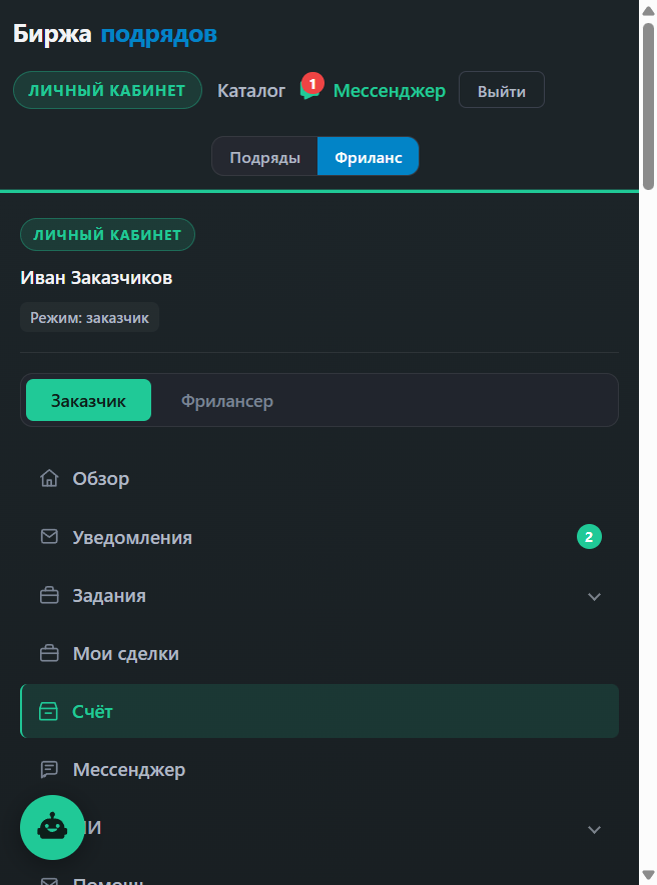Viewport: 657px width, 885px height.
Task: Click the green notifications count badge
Action: pyautogui.click(x=589, y=537)
